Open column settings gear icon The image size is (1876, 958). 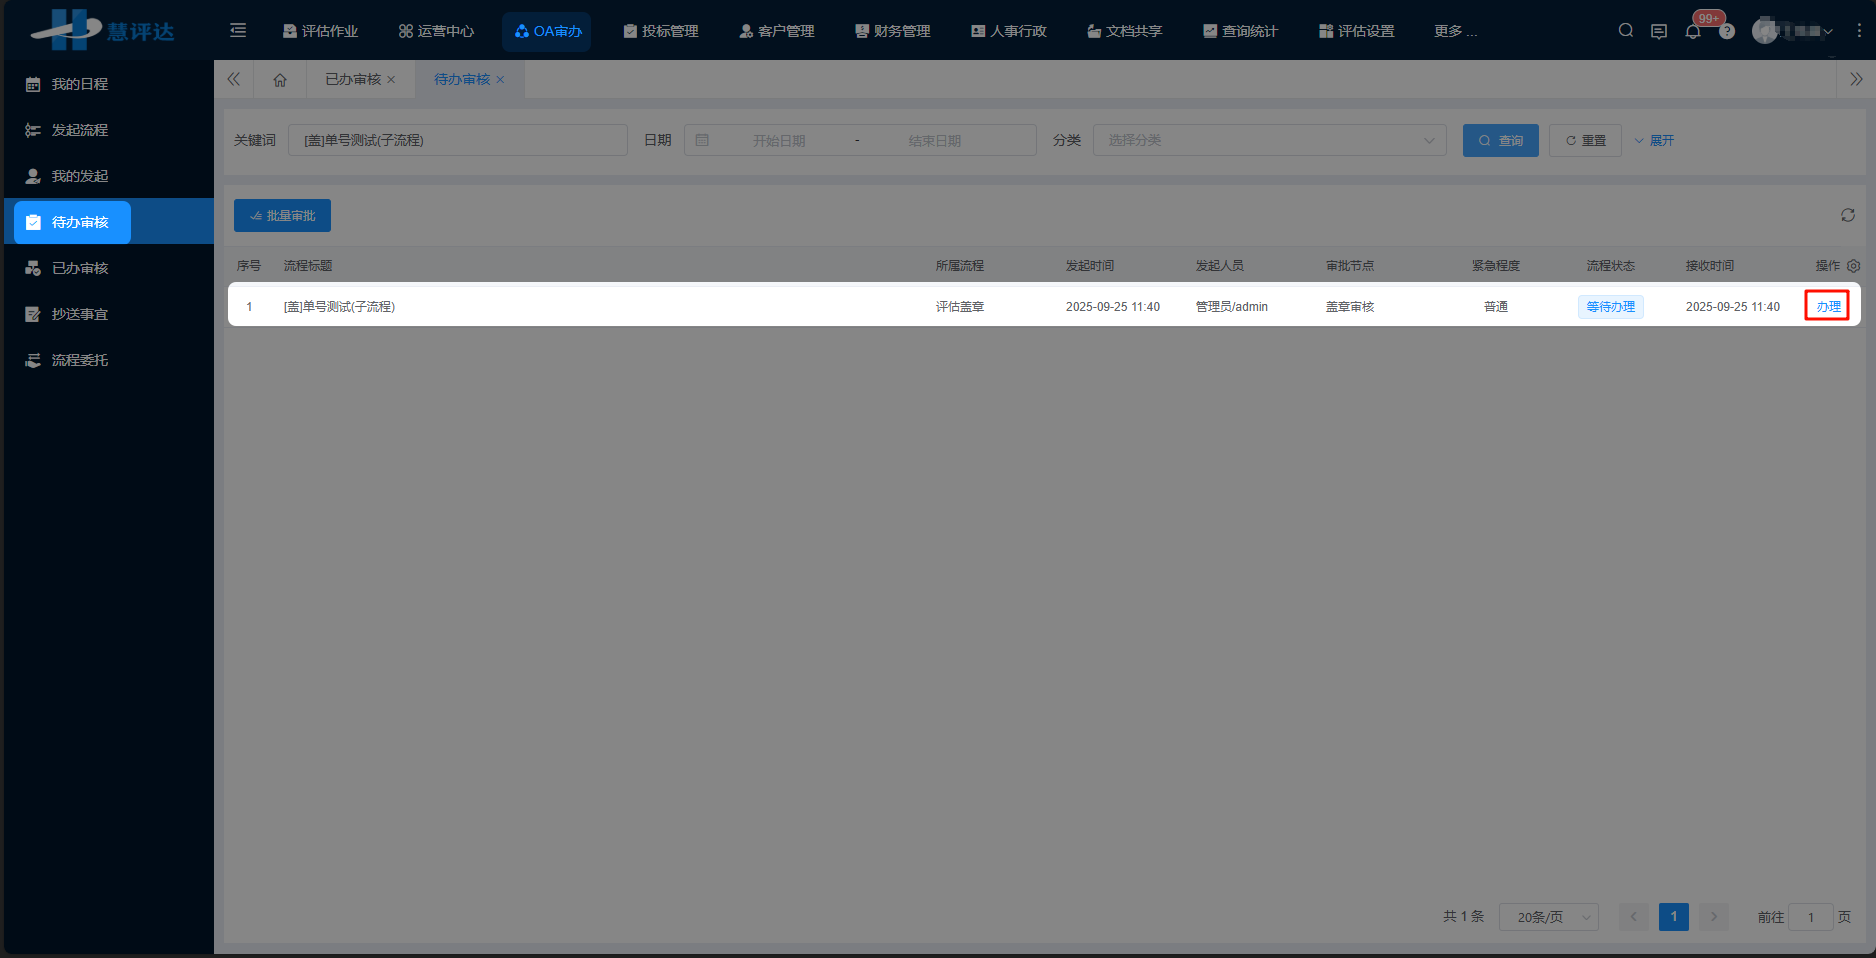click(x=1853, y=266)
